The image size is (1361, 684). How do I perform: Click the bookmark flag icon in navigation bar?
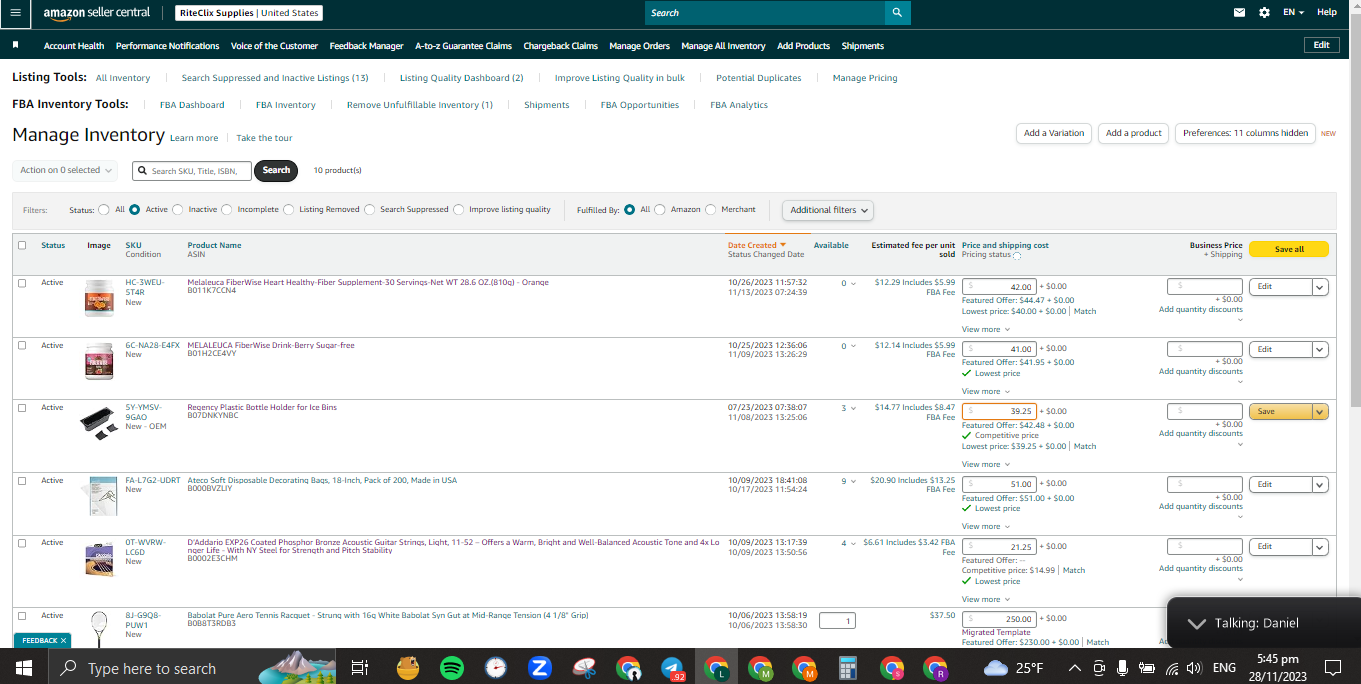[x=16, y=45]
